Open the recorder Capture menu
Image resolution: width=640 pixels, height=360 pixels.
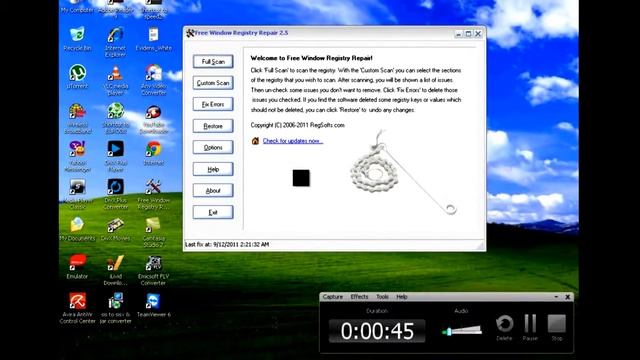[333, 297]
